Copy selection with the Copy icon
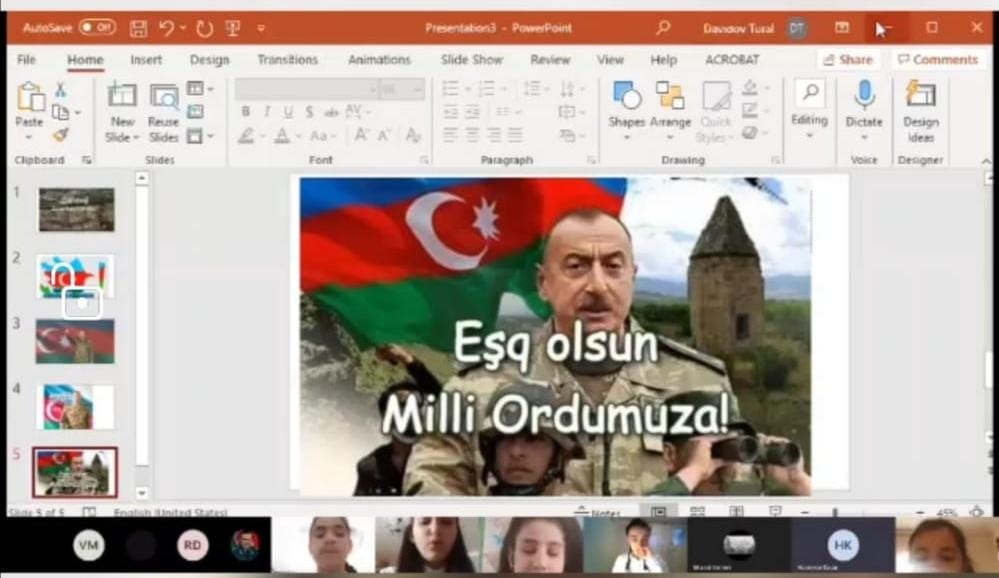Viewport: 999px width, 578px height. coord(61,112)
